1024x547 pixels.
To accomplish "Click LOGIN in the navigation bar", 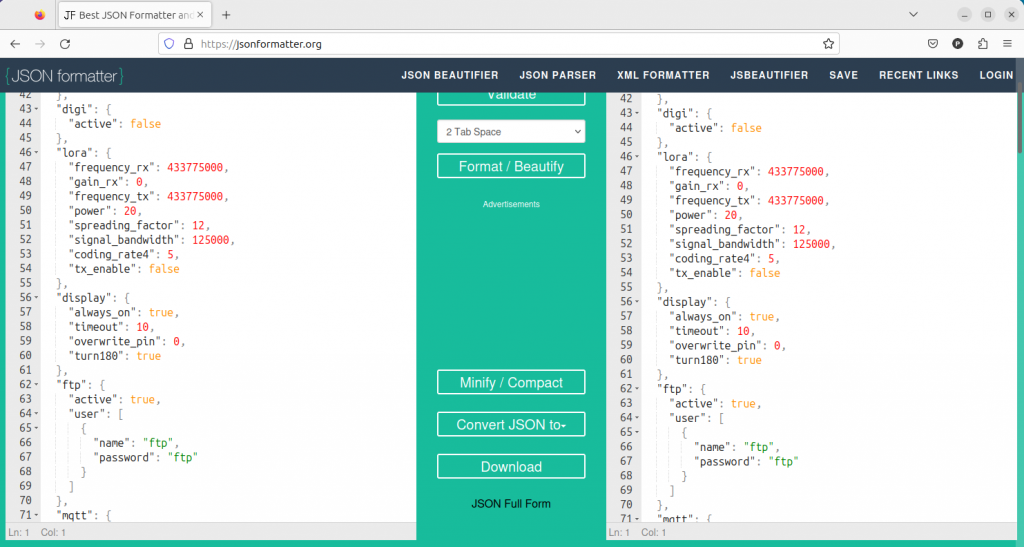I will [x=996, y=75].
